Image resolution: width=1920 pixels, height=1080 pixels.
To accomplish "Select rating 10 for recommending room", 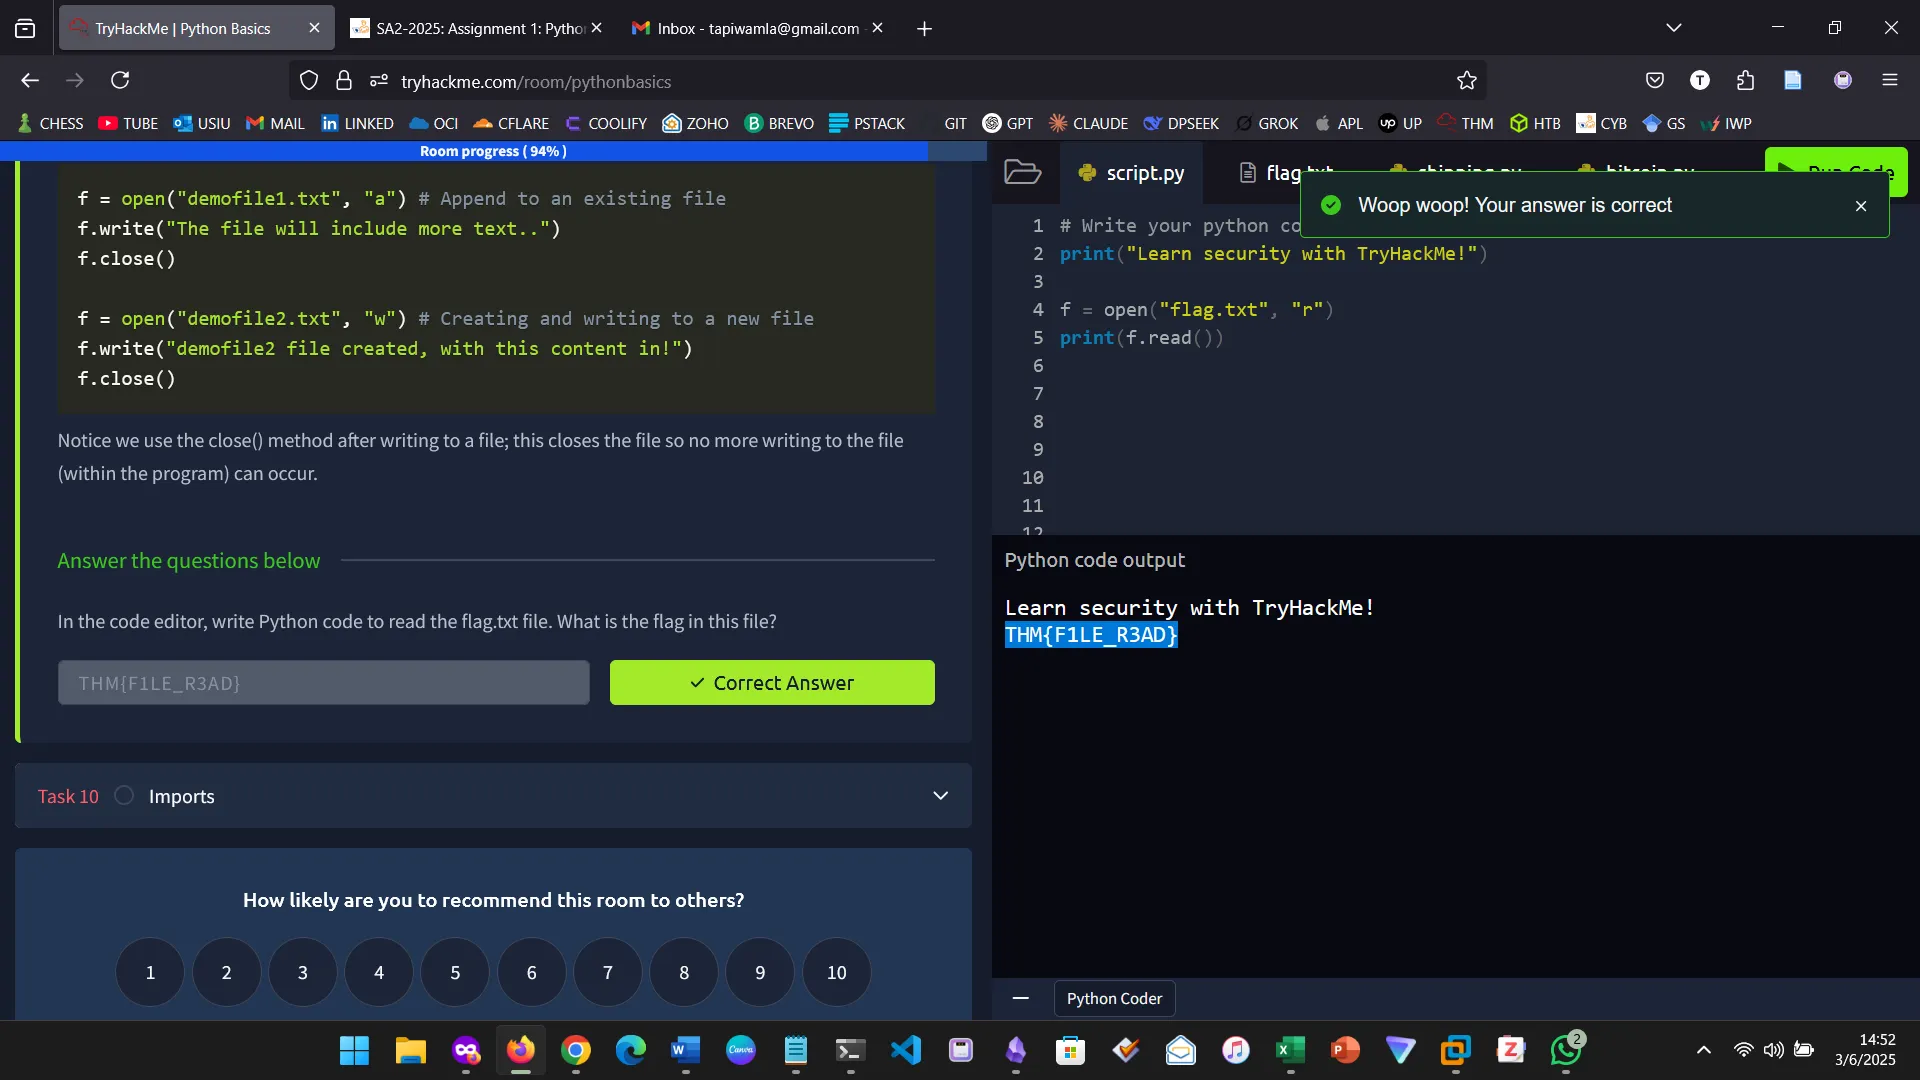I will pyautogui.click(x=836, y=972).
